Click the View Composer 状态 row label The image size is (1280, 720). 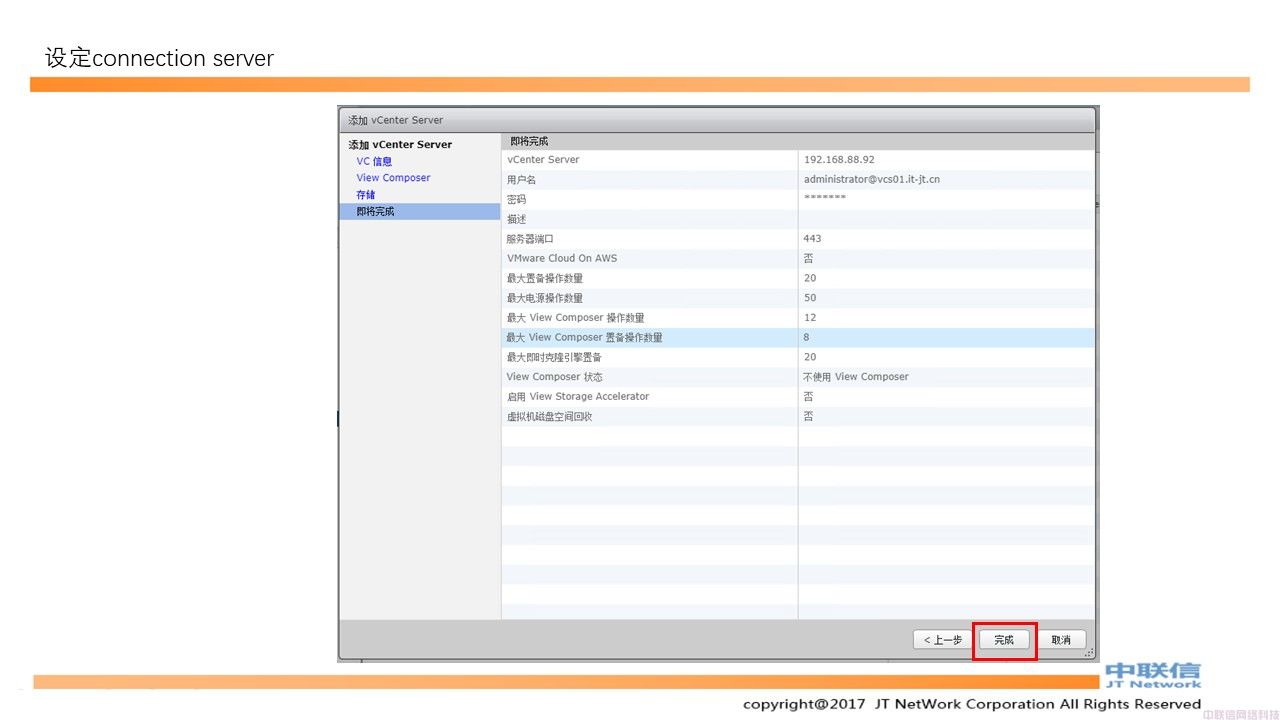pyautogui.click(x=554, y=377)
